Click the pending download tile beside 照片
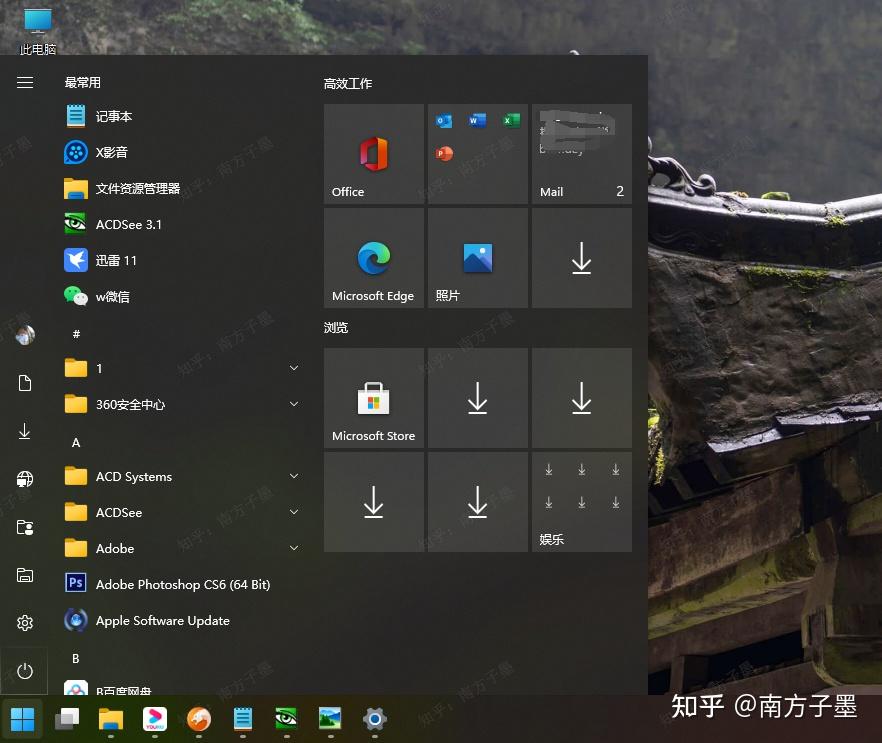Image resolution: width=882 pixels, height=743 pixels. coord(582,258)
